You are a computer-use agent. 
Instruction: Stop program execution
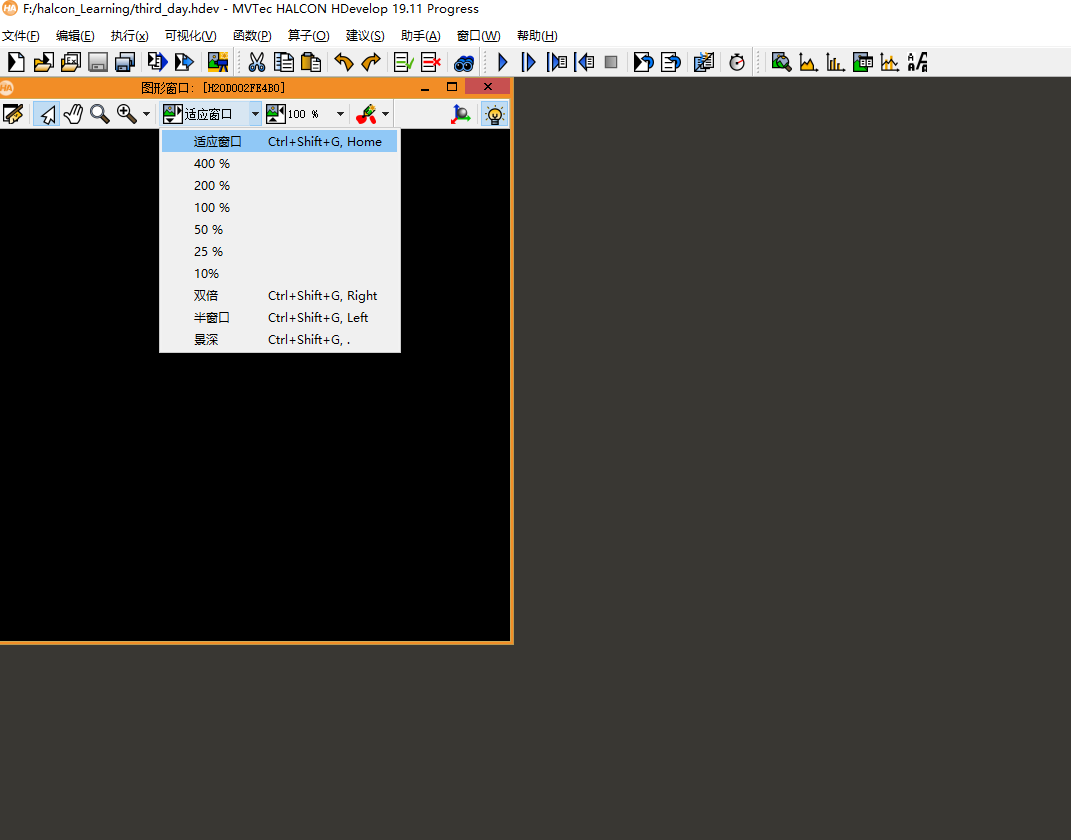point(611,62)
